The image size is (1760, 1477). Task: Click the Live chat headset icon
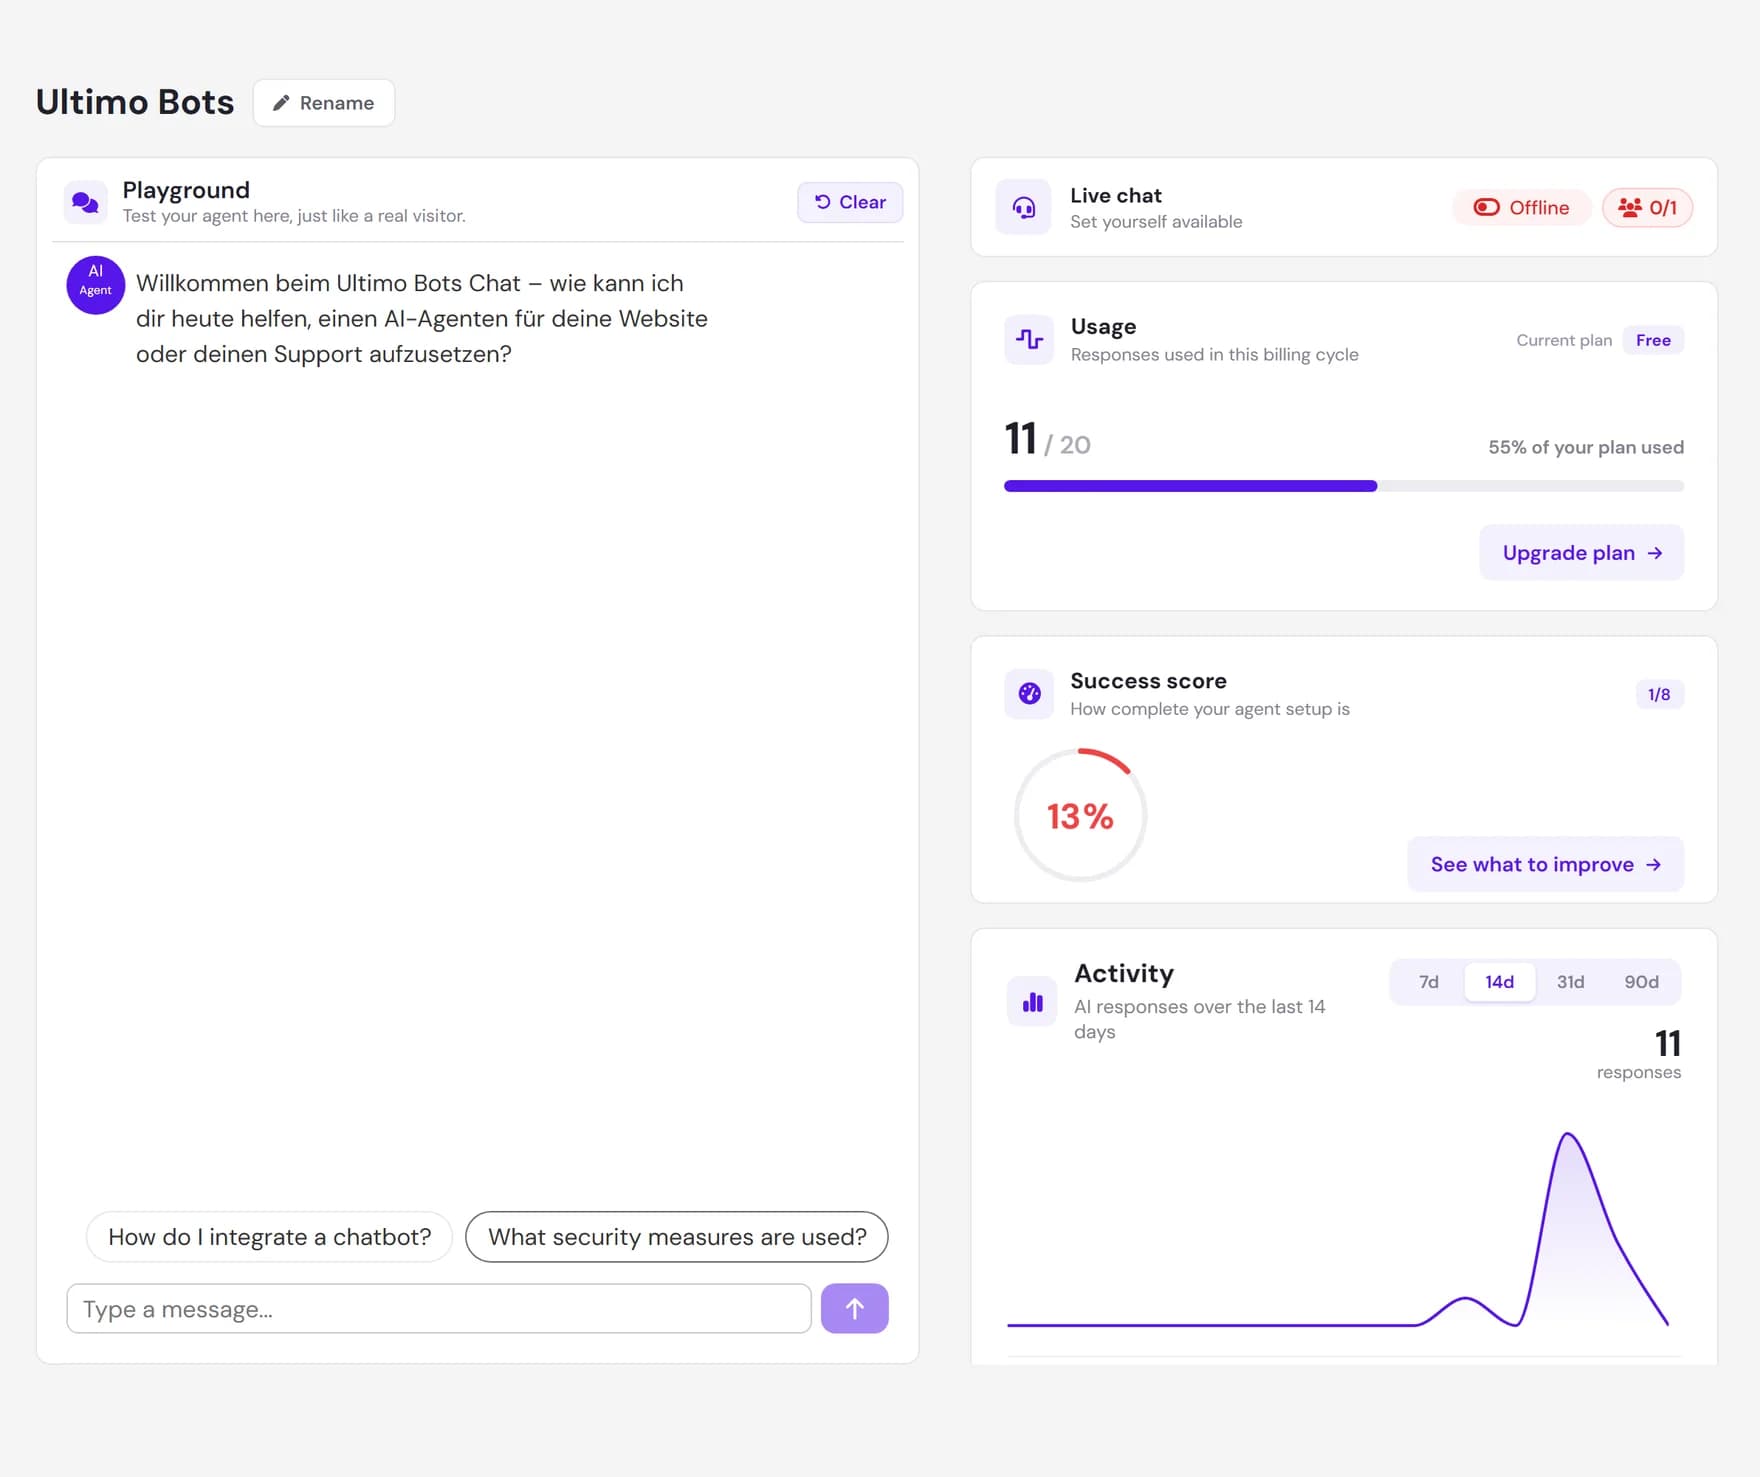(1024, 207)
